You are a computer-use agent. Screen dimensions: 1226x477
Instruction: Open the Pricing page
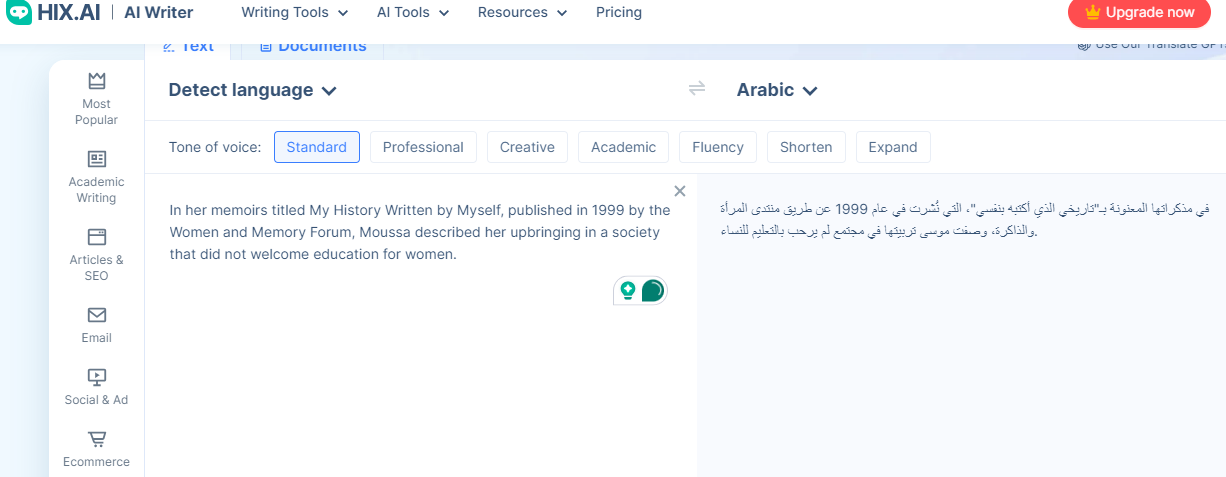[x=619, y=13]
